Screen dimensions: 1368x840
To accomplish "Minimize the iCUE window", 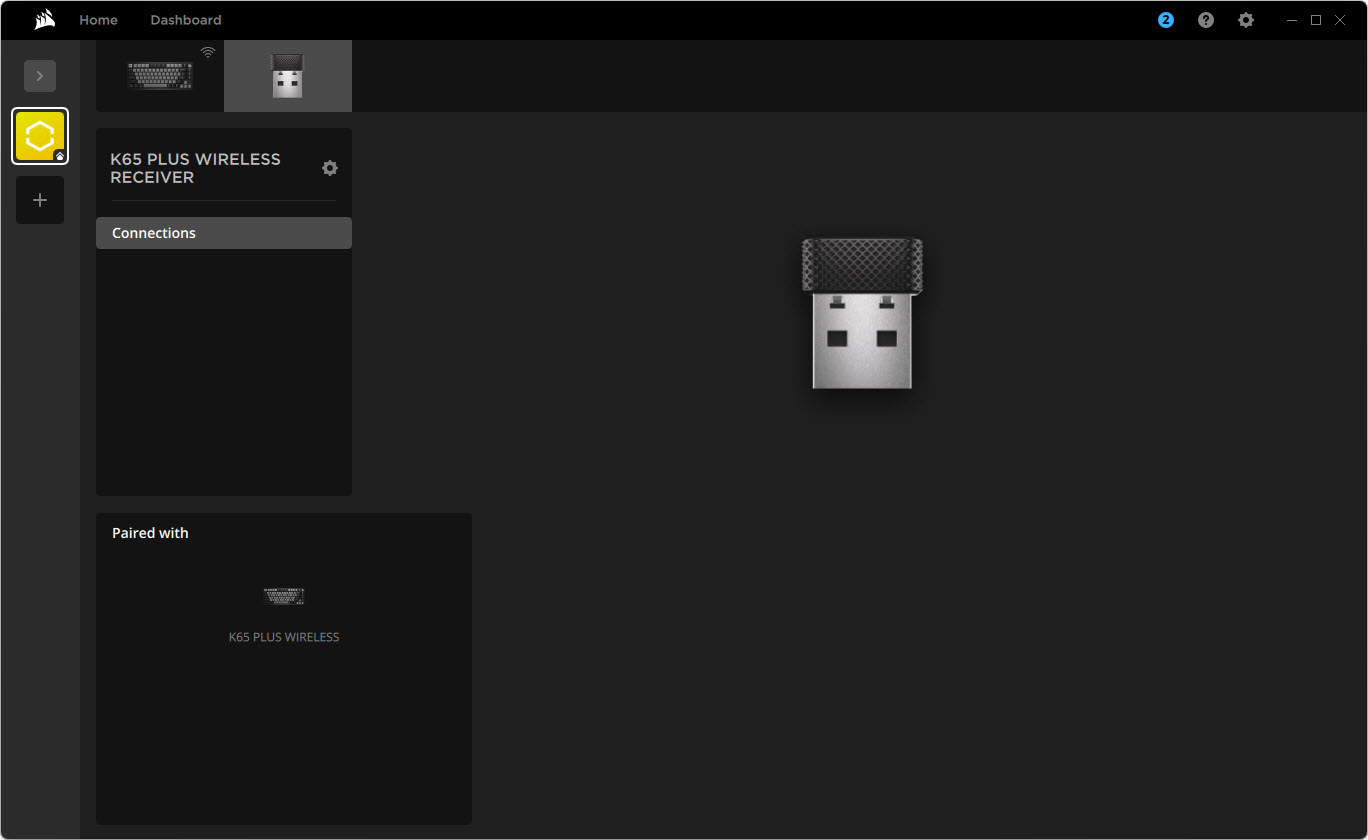I will click(1293, 20).
